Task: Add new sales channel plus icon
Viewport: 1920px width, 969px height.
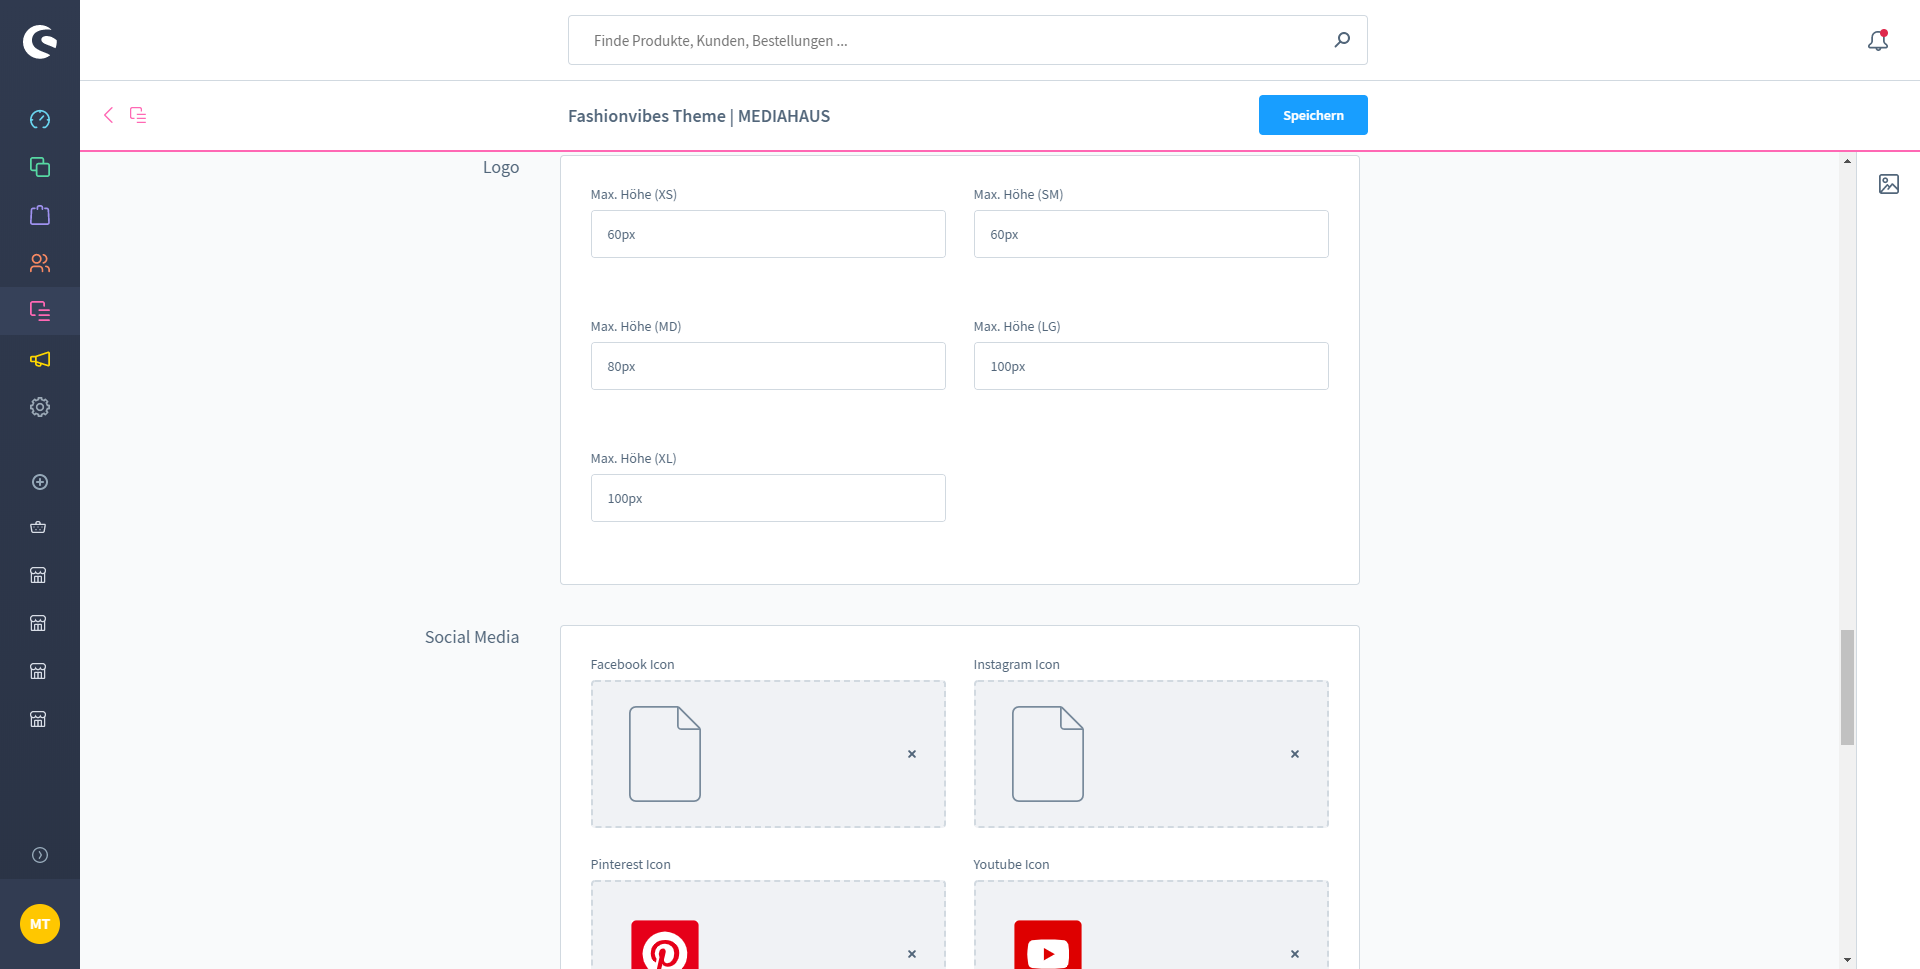Action: pyautogui.click(x=40, y=482)
